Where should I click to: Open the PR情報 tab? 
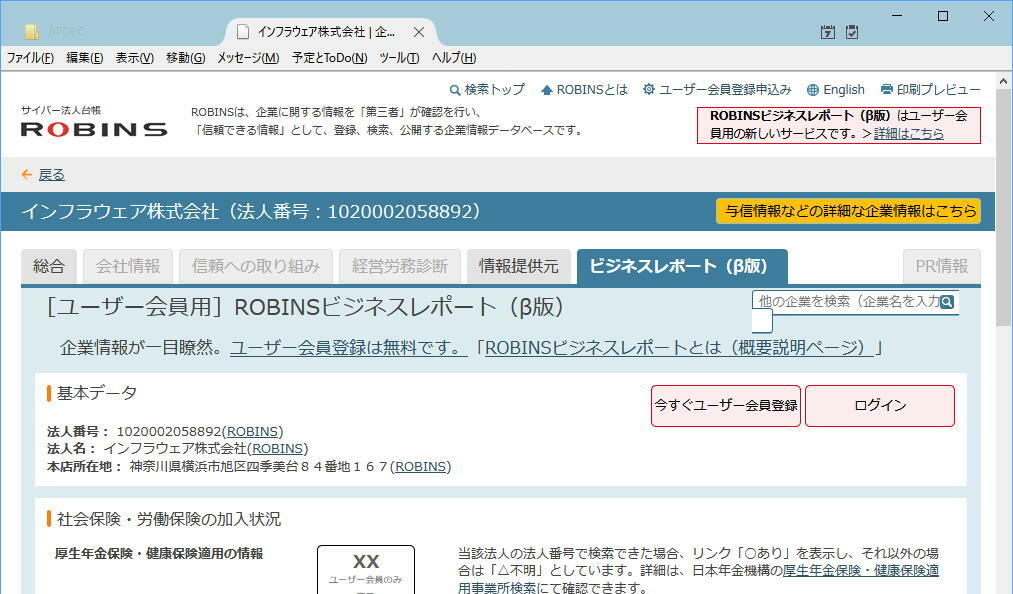[x=941, y=266]
